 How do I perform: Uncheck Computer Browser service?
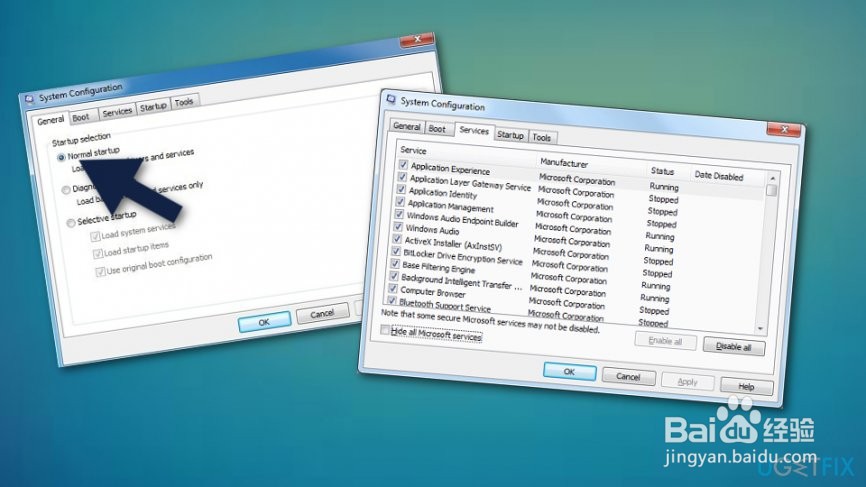pyautogui.click(x=393, y=288)
